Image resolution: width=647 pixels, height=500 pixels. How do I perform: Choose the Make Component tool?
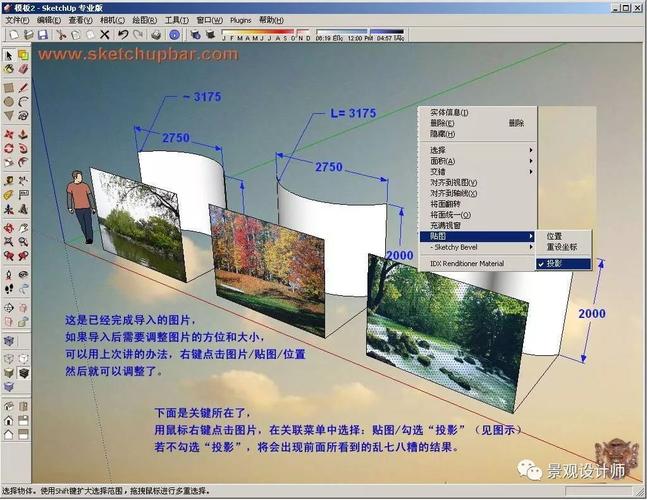23,55
